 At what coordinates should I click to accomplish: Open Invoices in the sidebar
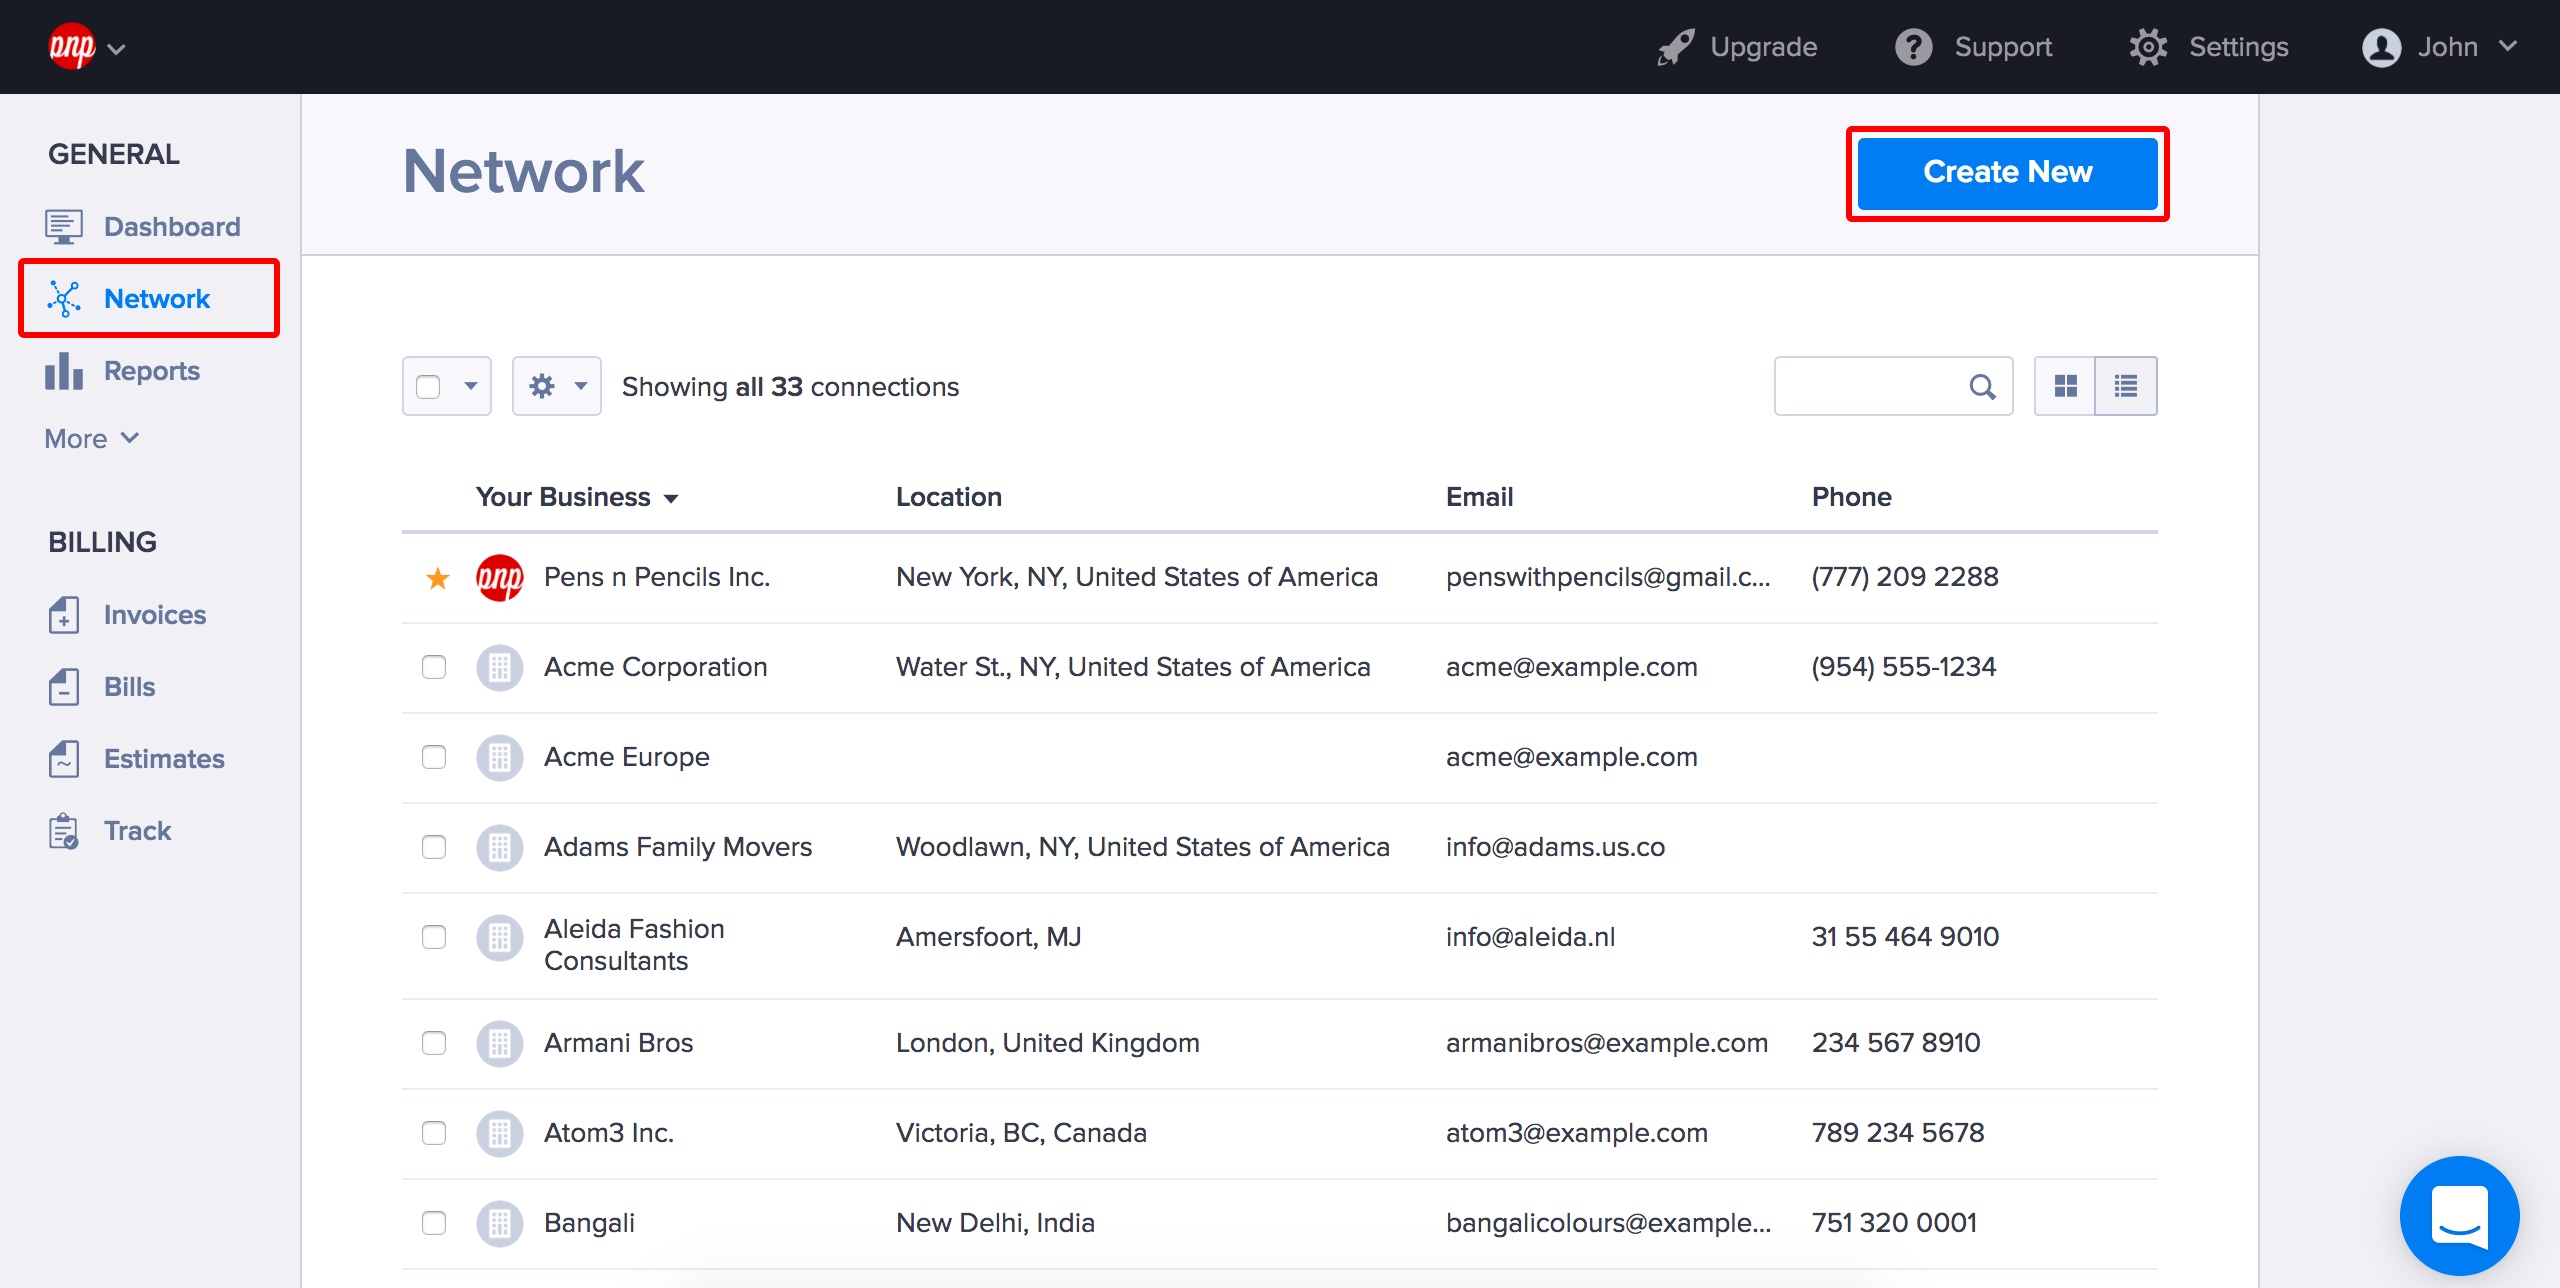154,615
